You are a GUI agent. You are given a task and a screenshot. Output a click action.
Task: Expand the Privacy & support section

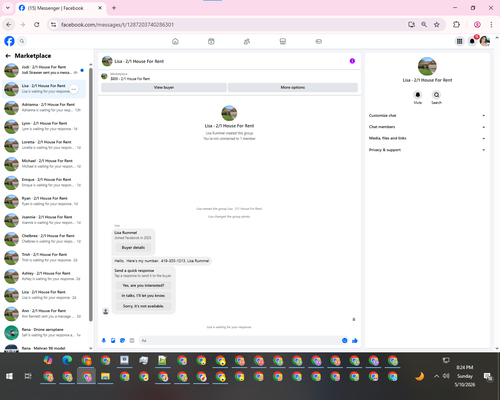pos(427,150)
